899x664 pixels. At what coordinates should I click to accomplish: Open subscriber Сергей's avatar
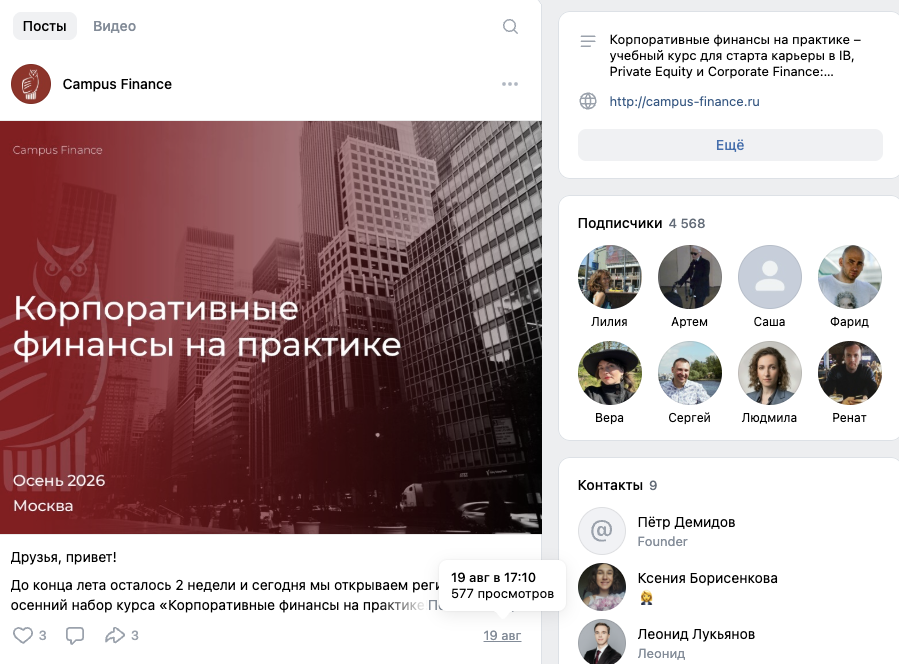689,373
